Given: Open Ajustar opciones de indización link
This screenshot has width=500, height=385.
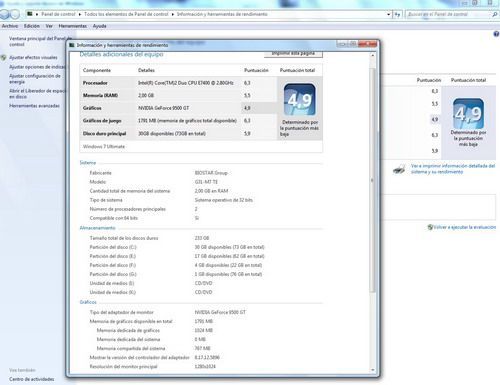Looking at the screenshot, I should [x=37, y=67].
